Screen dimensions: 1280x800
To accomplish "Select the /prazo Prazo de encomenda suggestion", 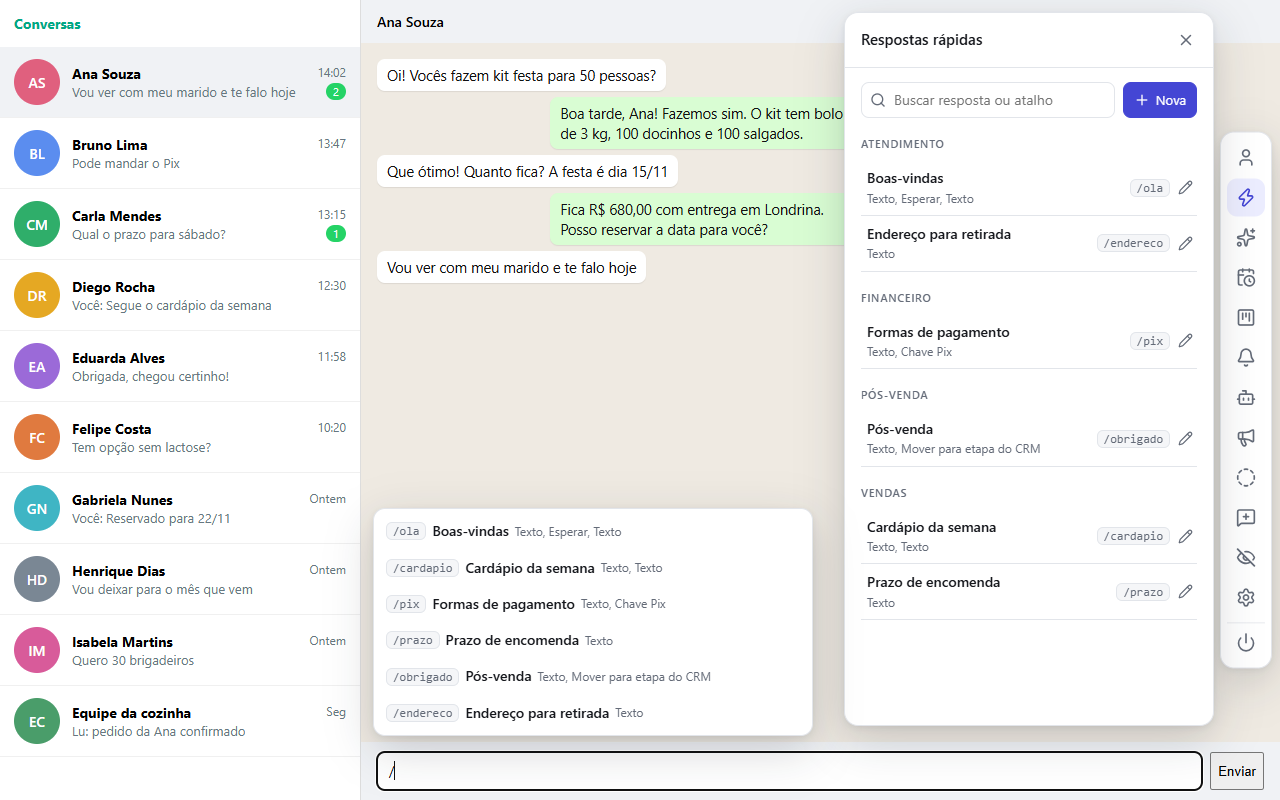I will (593, 640).
